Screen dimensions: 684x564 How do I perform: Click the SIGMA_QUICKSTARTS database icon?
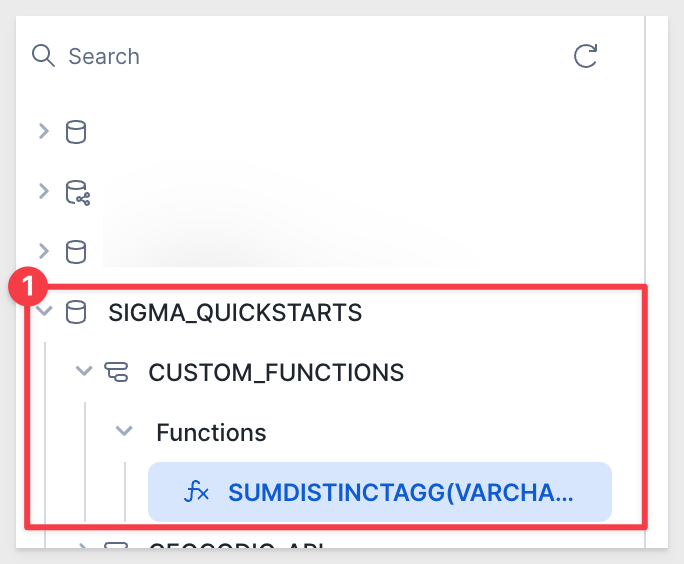pos(76,312)
